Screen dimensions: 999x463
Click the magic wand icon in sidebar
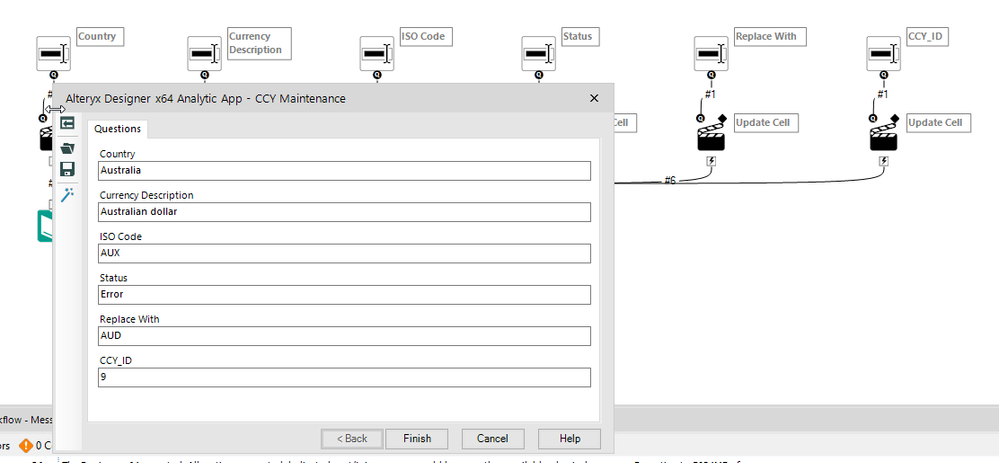pyautogui.click(x=67, y=195)
